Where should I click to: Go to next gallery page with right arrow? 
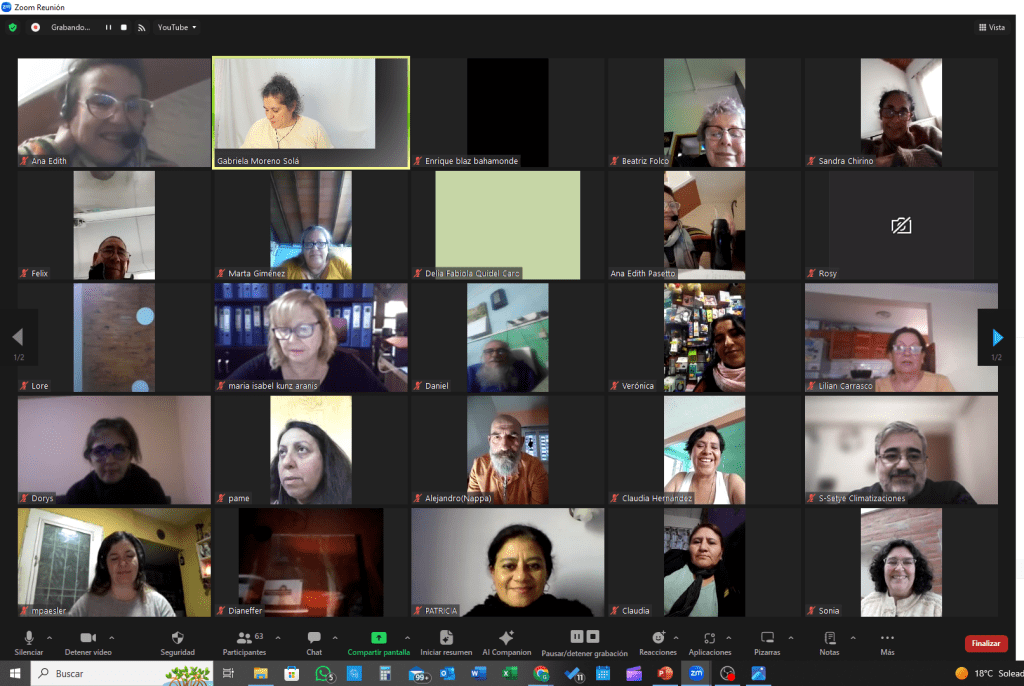(997, 338)
